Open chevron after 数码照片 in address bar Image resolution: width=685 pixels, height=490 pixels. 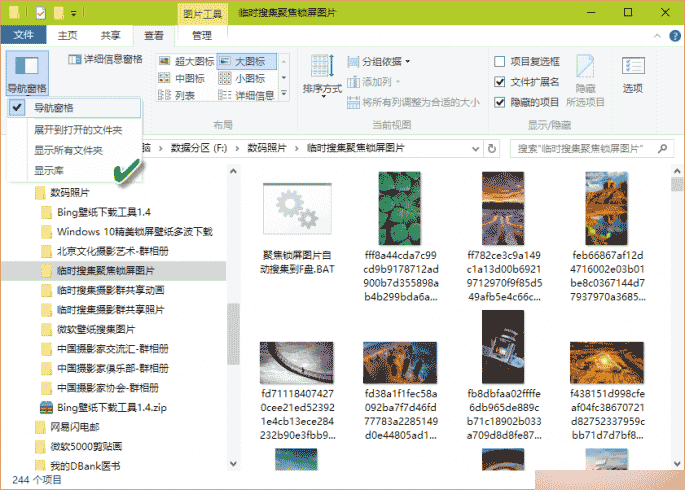297,148
